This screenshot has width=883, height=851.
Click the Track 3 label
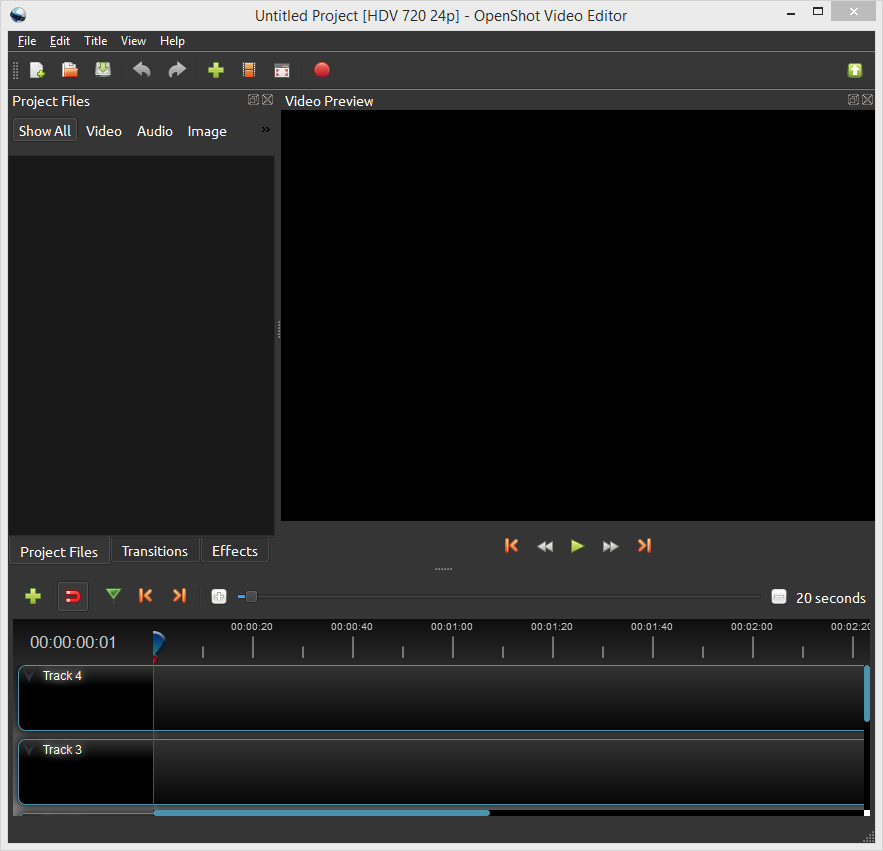pyautogui.click(x=63, y=750)
